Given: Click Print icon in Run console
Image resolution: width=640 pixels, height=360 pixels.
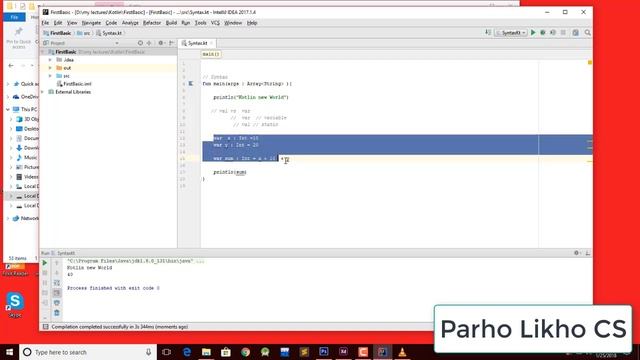Looking at the screenshot, I should point(57,303).
